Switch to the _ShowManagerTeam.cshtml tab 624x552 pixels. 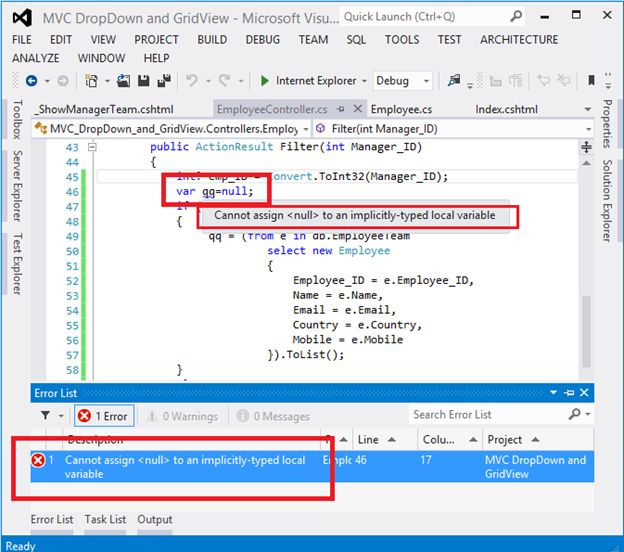[x=104, y=109]
